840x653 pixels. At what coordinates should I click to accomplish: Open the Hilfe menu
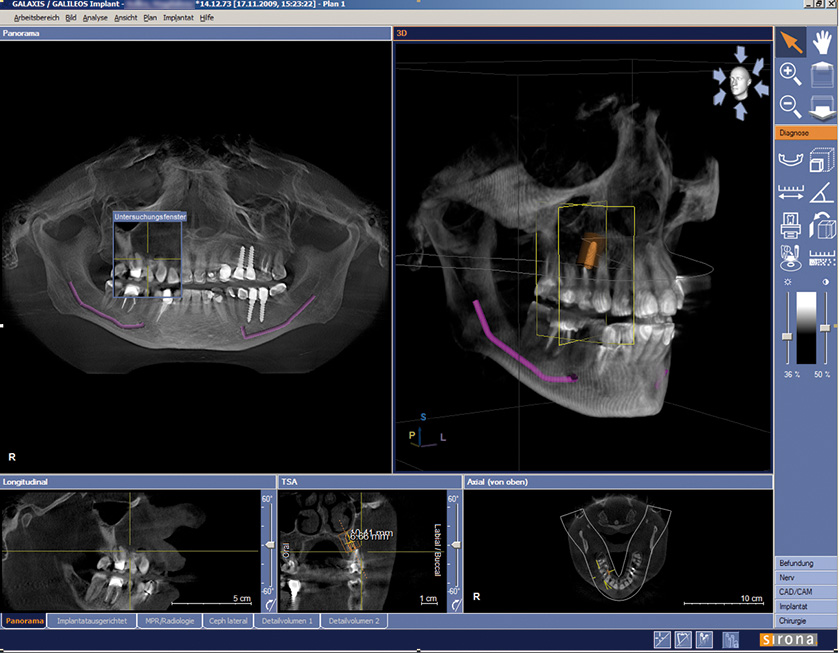[x=207, y=18]
